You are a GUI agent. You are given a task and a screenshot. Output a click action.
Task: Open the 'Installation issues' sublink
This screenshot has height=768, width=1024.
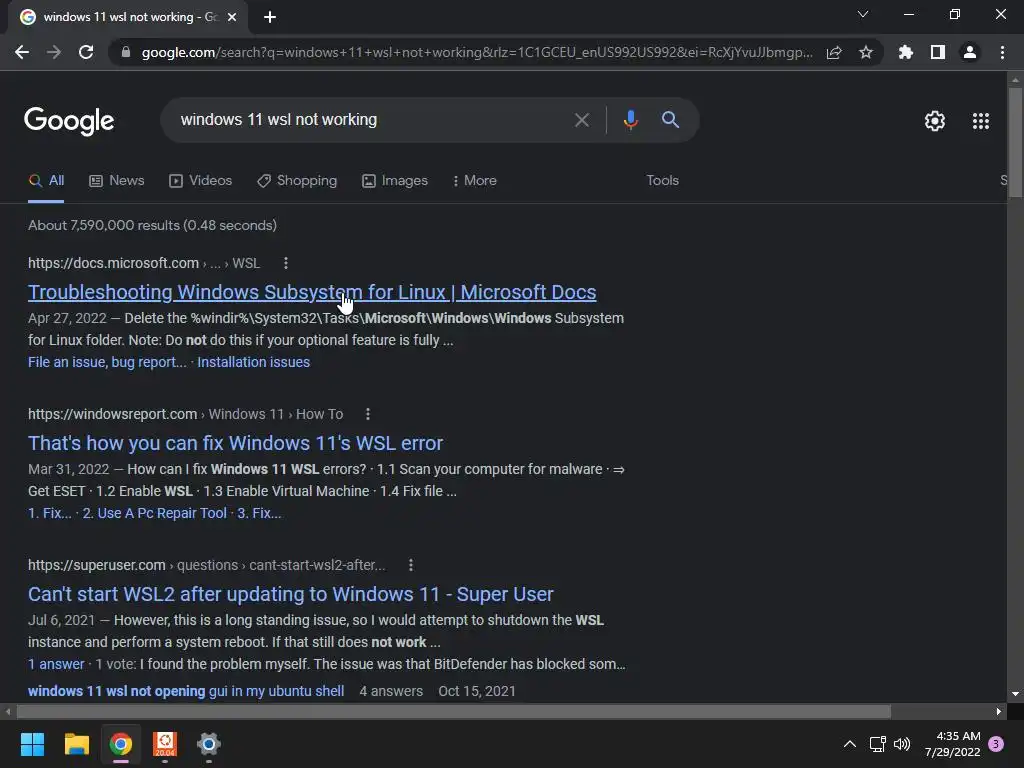point(253,362)
